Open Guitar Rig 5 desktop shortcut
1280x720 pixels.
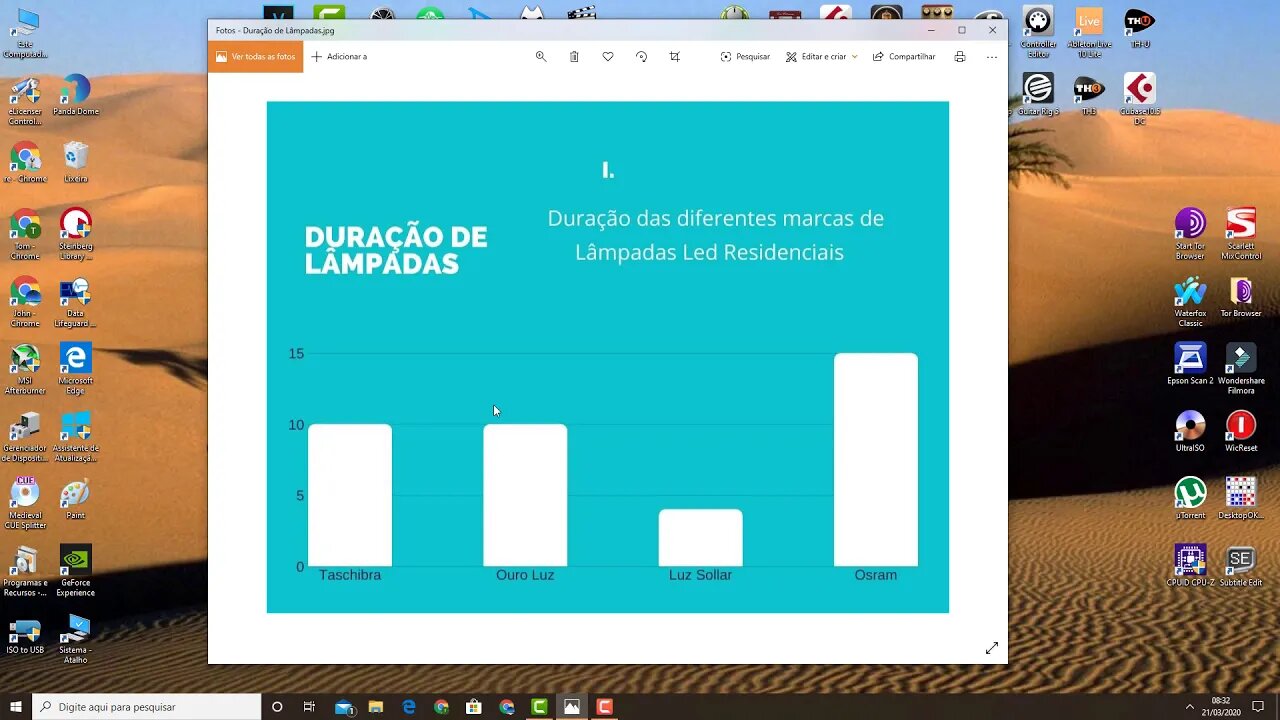(x=1038, y=96)
